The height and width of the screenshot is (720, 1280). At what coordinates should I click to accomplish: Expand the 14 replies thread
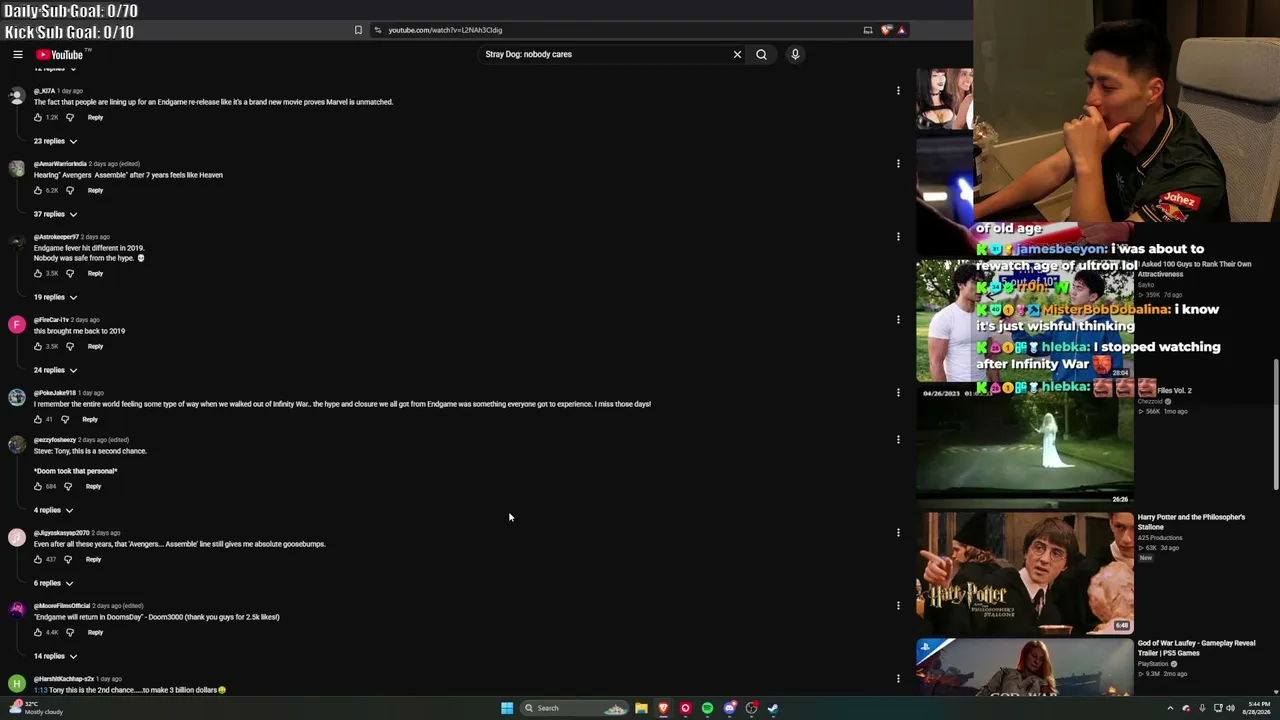[55, 656]
